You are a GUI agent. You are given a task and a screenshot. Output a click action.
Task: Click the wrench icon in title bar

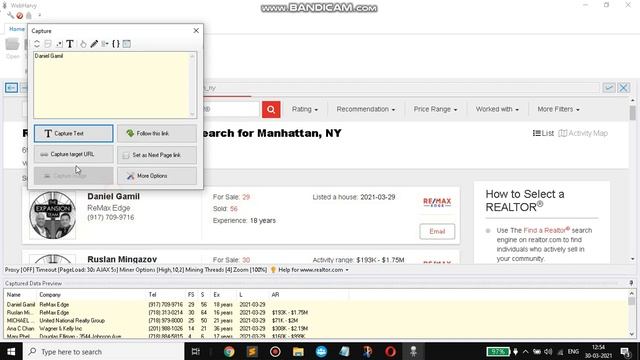[x=10, y=16]
